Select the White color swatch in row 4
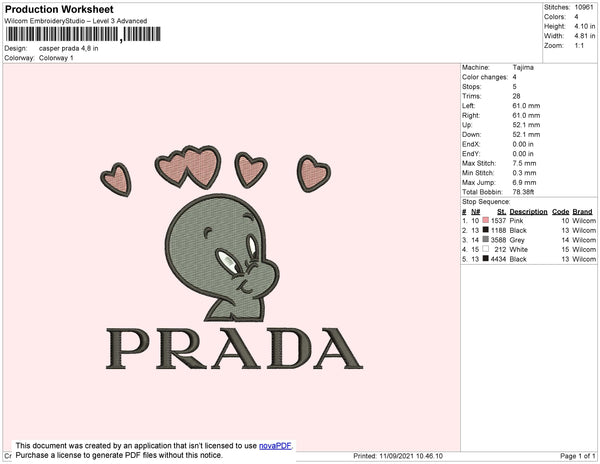Image resolution: width=600 pixels, height=464 pixels. point(486,249)
